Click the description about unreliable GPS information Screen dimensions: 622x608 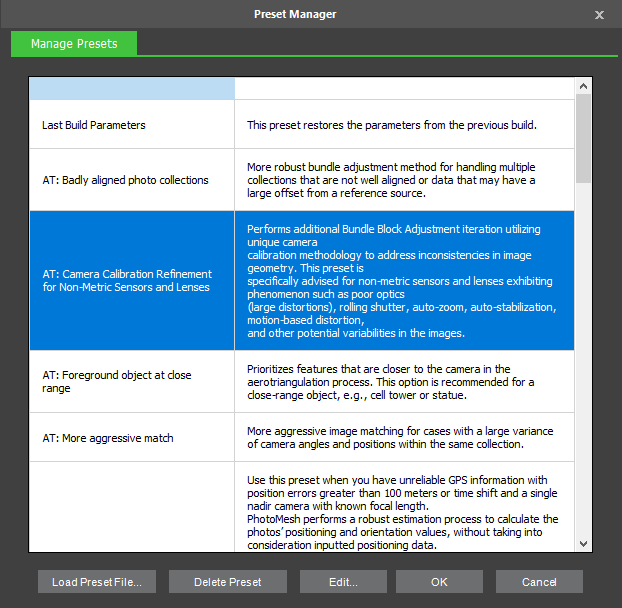403,505
